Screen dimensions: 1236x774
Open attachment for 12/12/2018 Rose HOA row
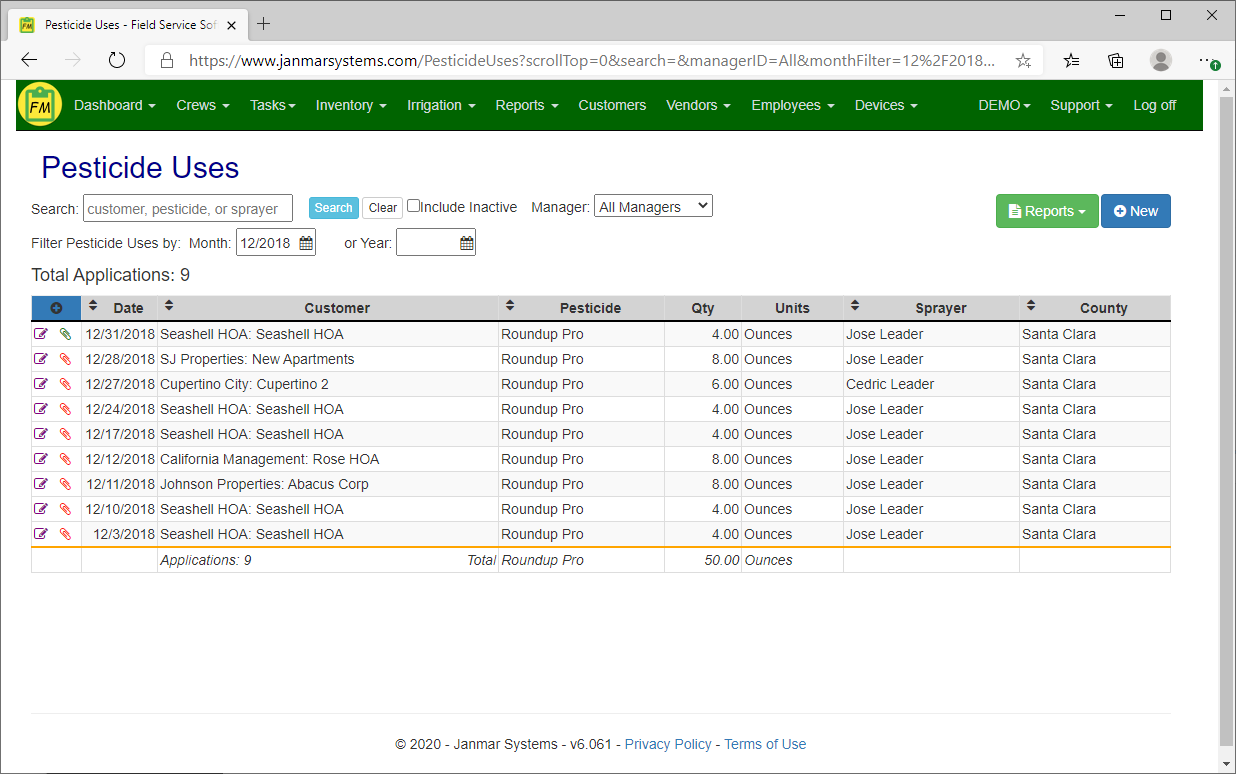[65, 459]
